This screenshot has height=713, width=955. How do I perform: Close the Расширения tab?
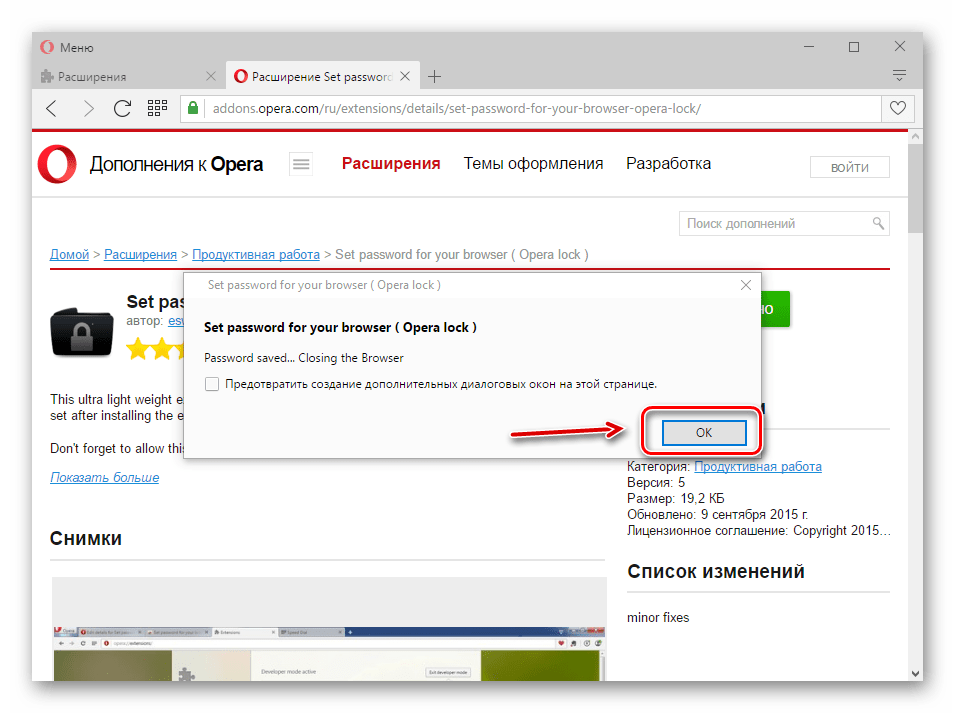tap(211, 76)
